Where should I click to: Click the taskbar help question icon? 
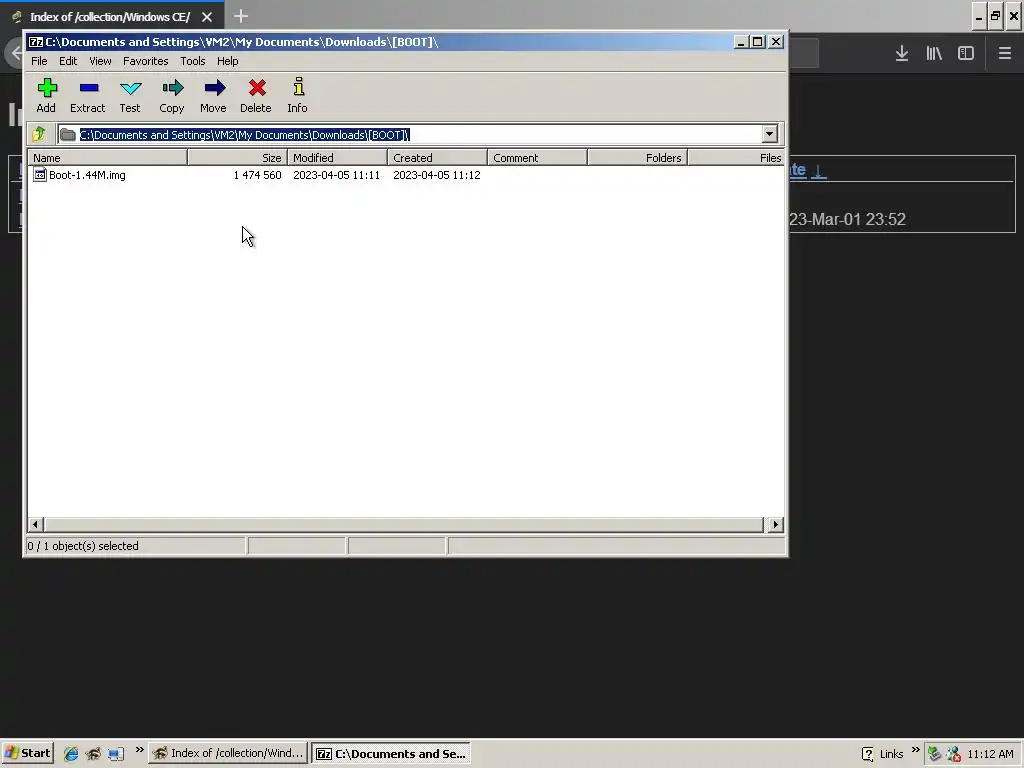coord(867,754)
